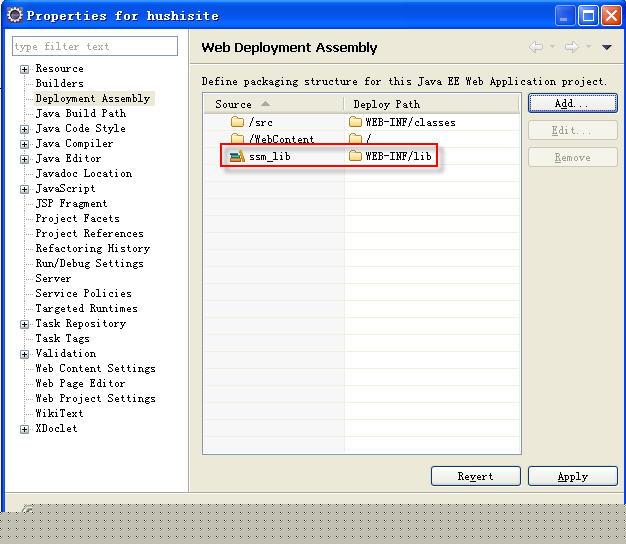Expand the Task Repository node

[24, 324]
